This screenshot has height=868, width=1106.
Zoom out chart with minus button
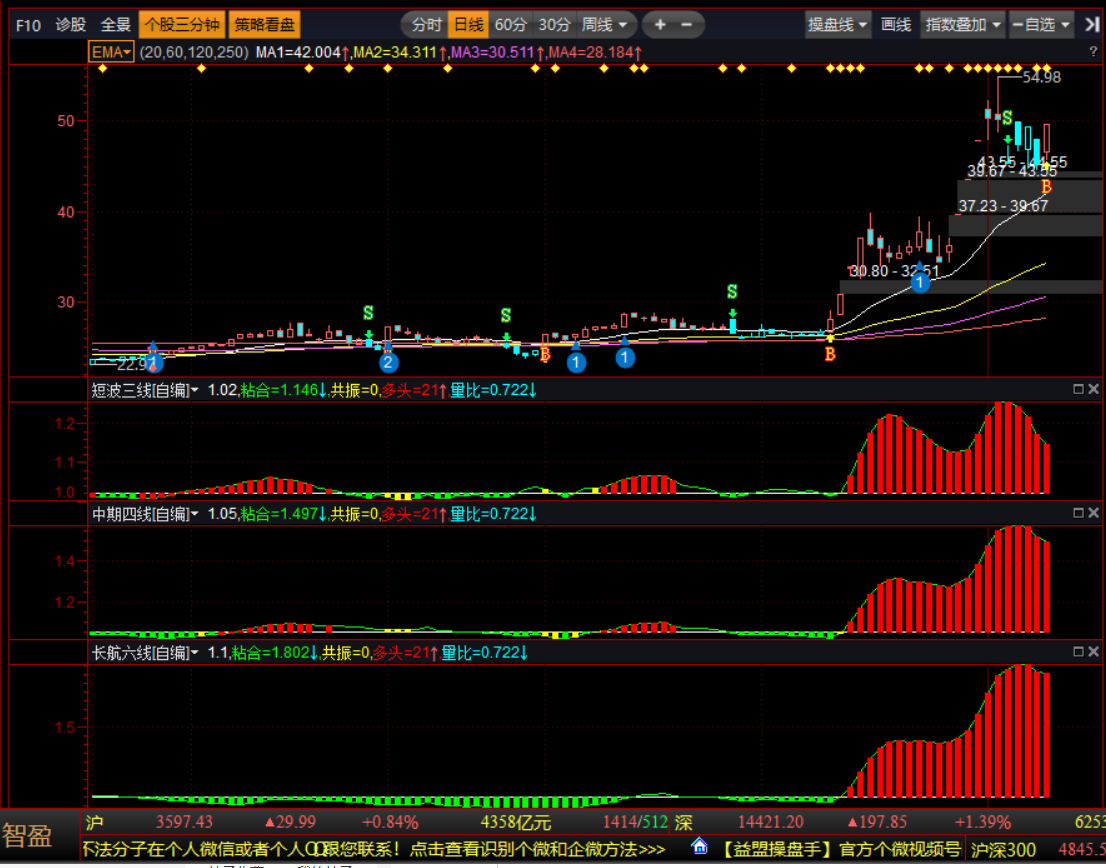686,25
